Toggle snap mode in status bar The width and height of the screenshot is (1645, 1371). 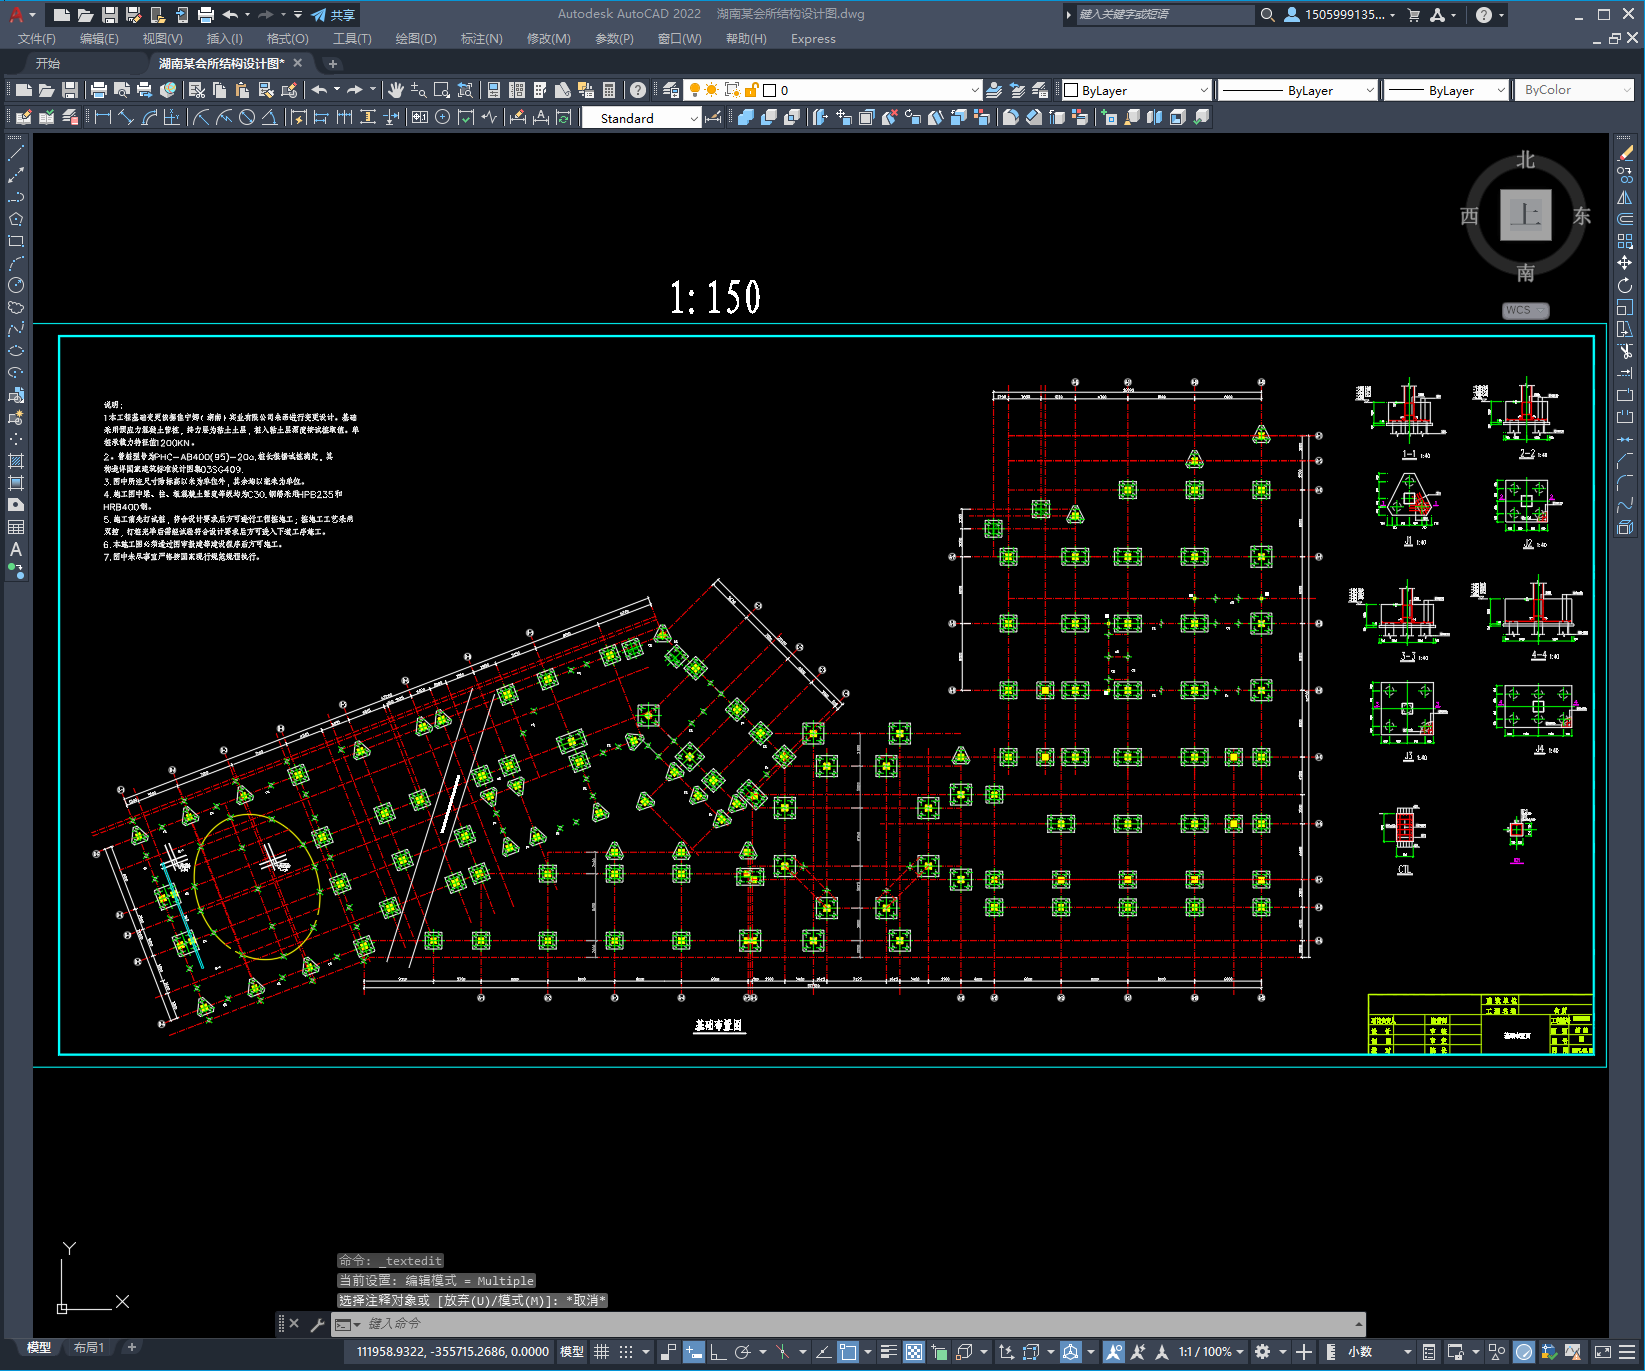(626, 1352)
